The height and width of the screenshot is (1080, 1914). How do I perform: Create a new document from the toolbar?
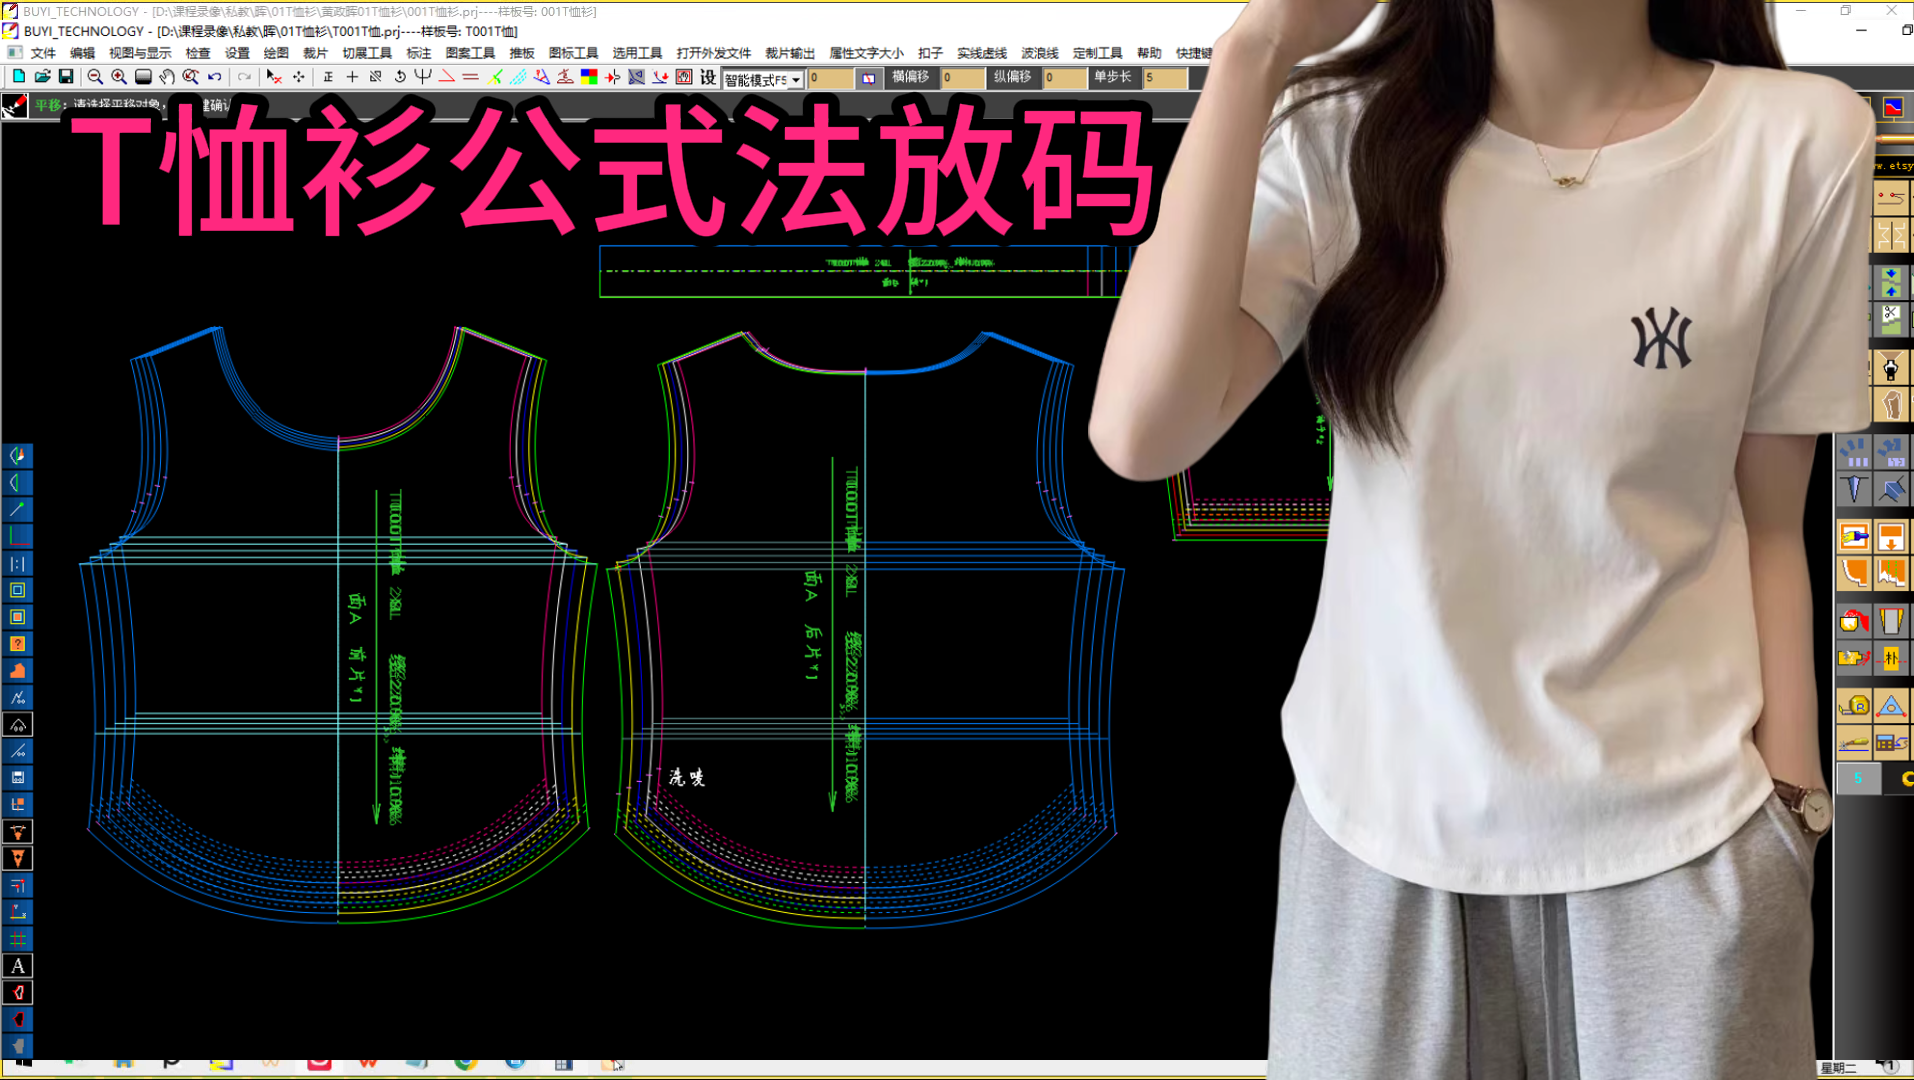(19, 75)
